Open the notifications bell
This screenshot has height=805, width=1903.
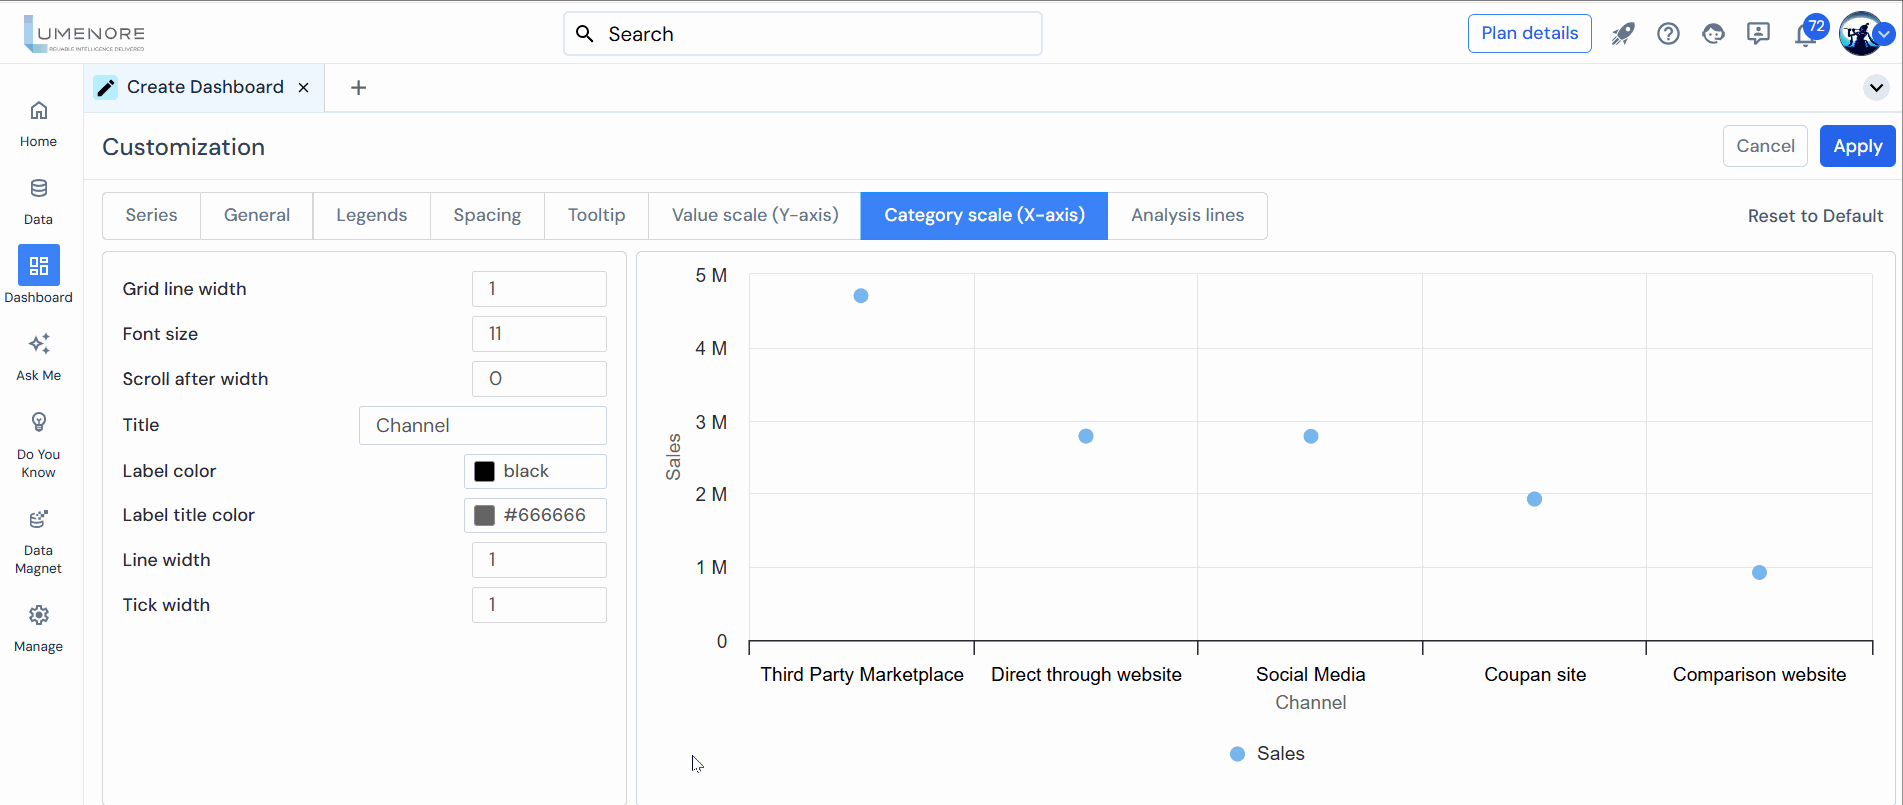coord(1805,36)
